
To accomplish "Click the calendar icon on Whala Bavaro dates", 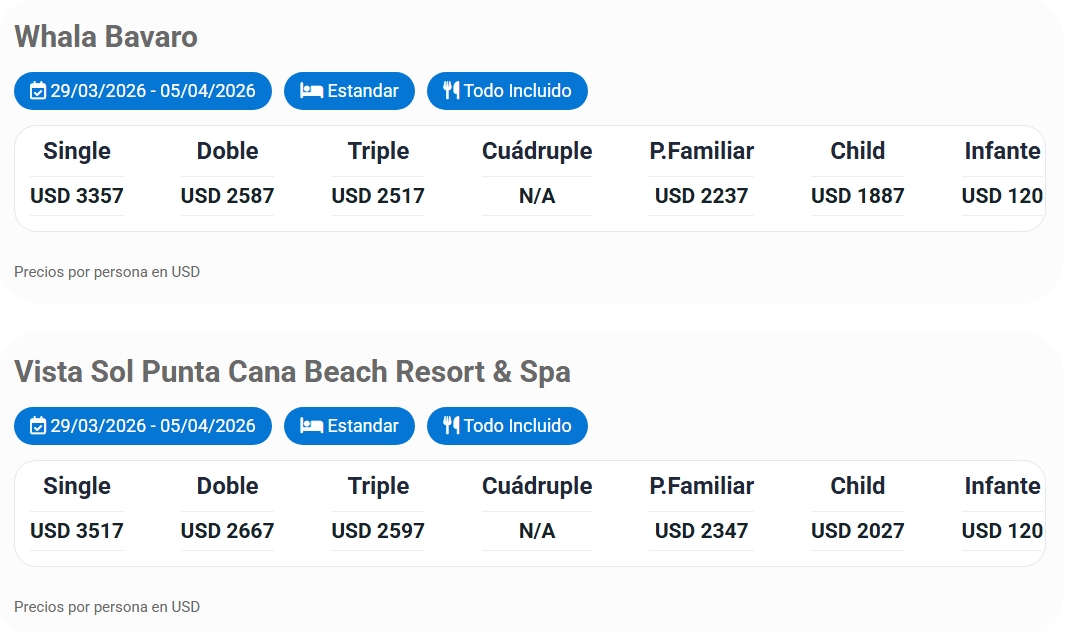I will 38,91.
